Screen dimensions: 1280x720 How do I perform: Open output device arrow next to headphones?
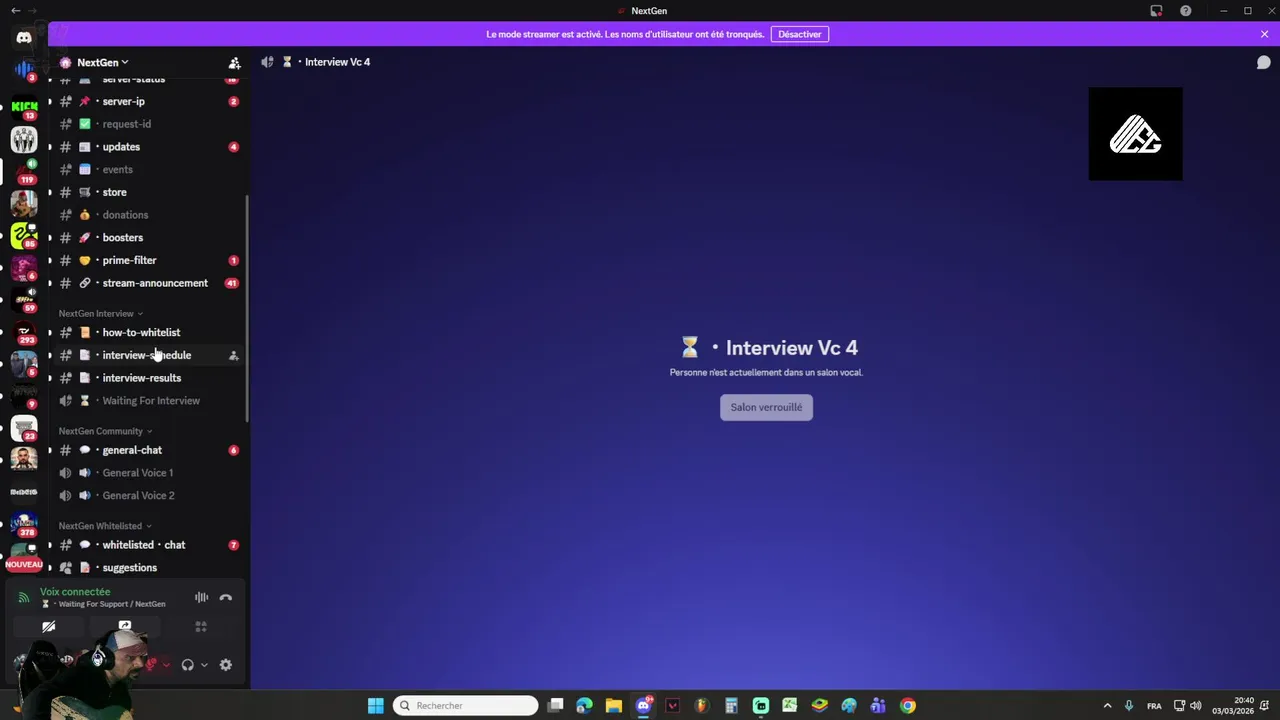204,665
